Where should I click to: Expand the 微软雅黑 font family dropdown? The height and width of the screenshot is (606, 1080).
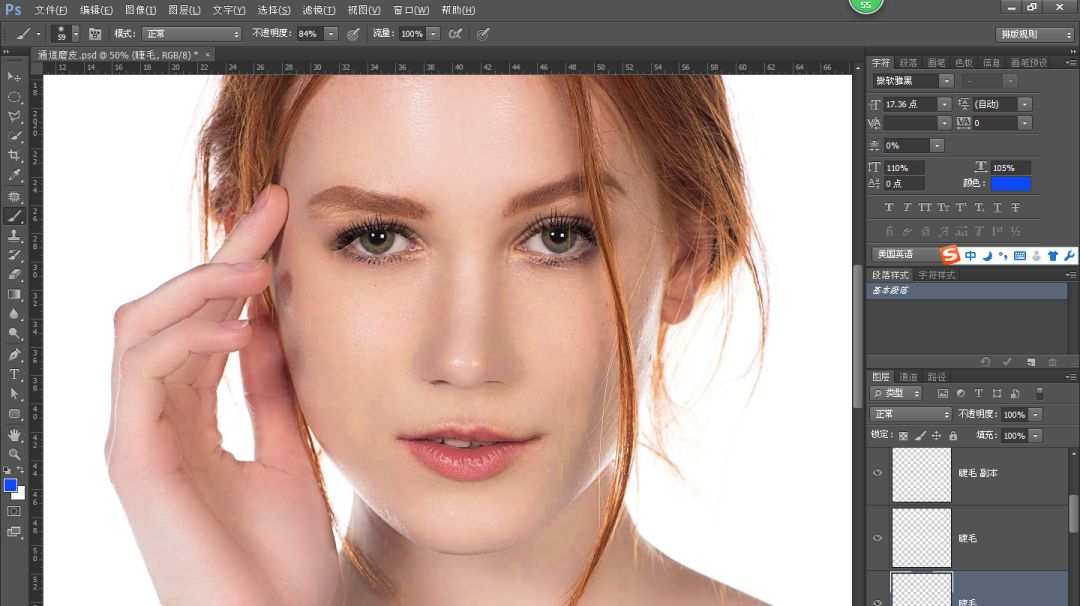point(945,80)
